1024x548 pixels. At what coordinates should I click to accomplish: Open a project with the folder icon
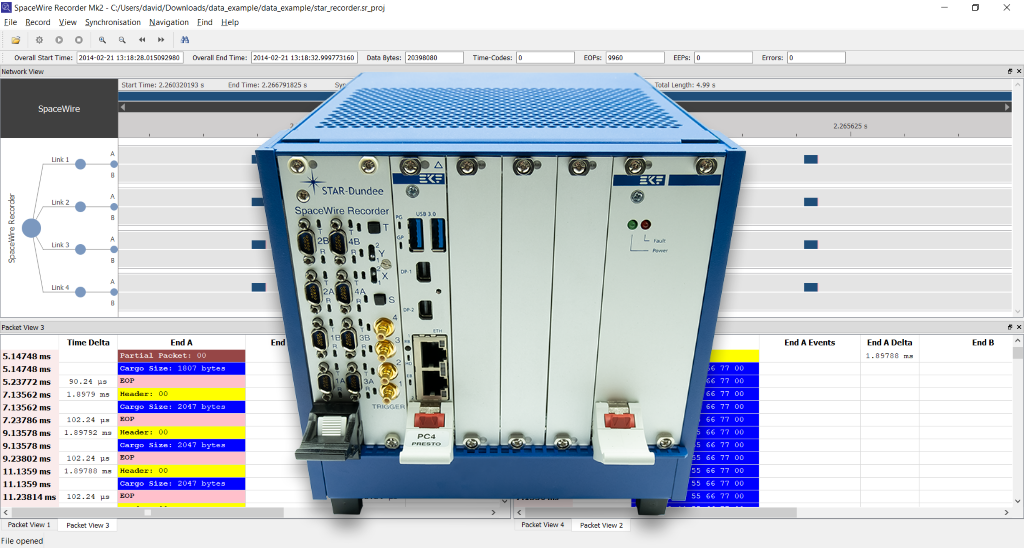[16, 40]
